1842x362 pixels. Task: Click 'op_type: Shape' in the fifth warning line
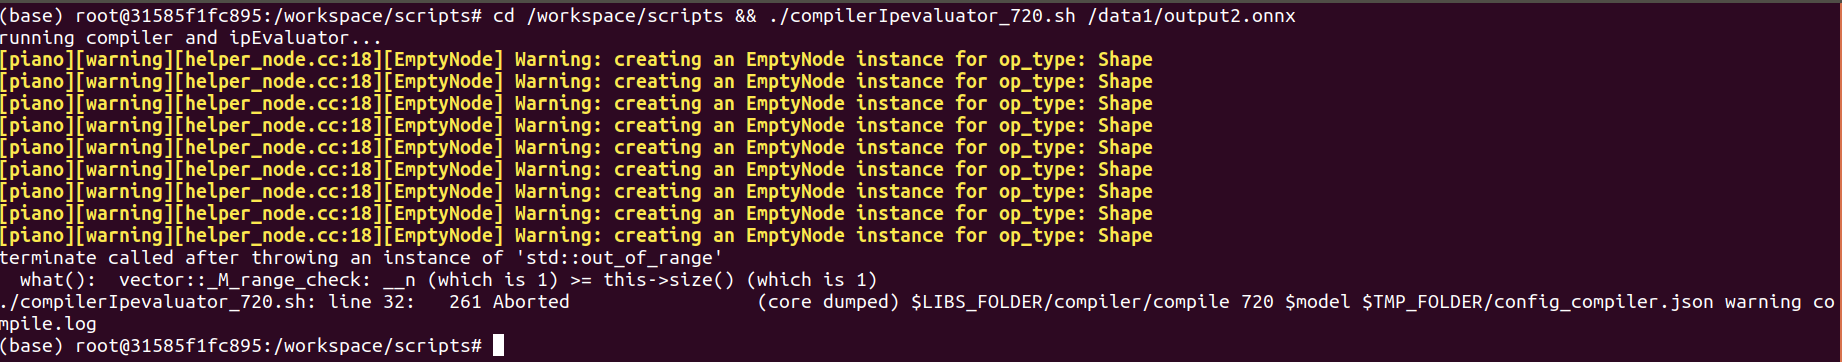(x=1076, y=148)
